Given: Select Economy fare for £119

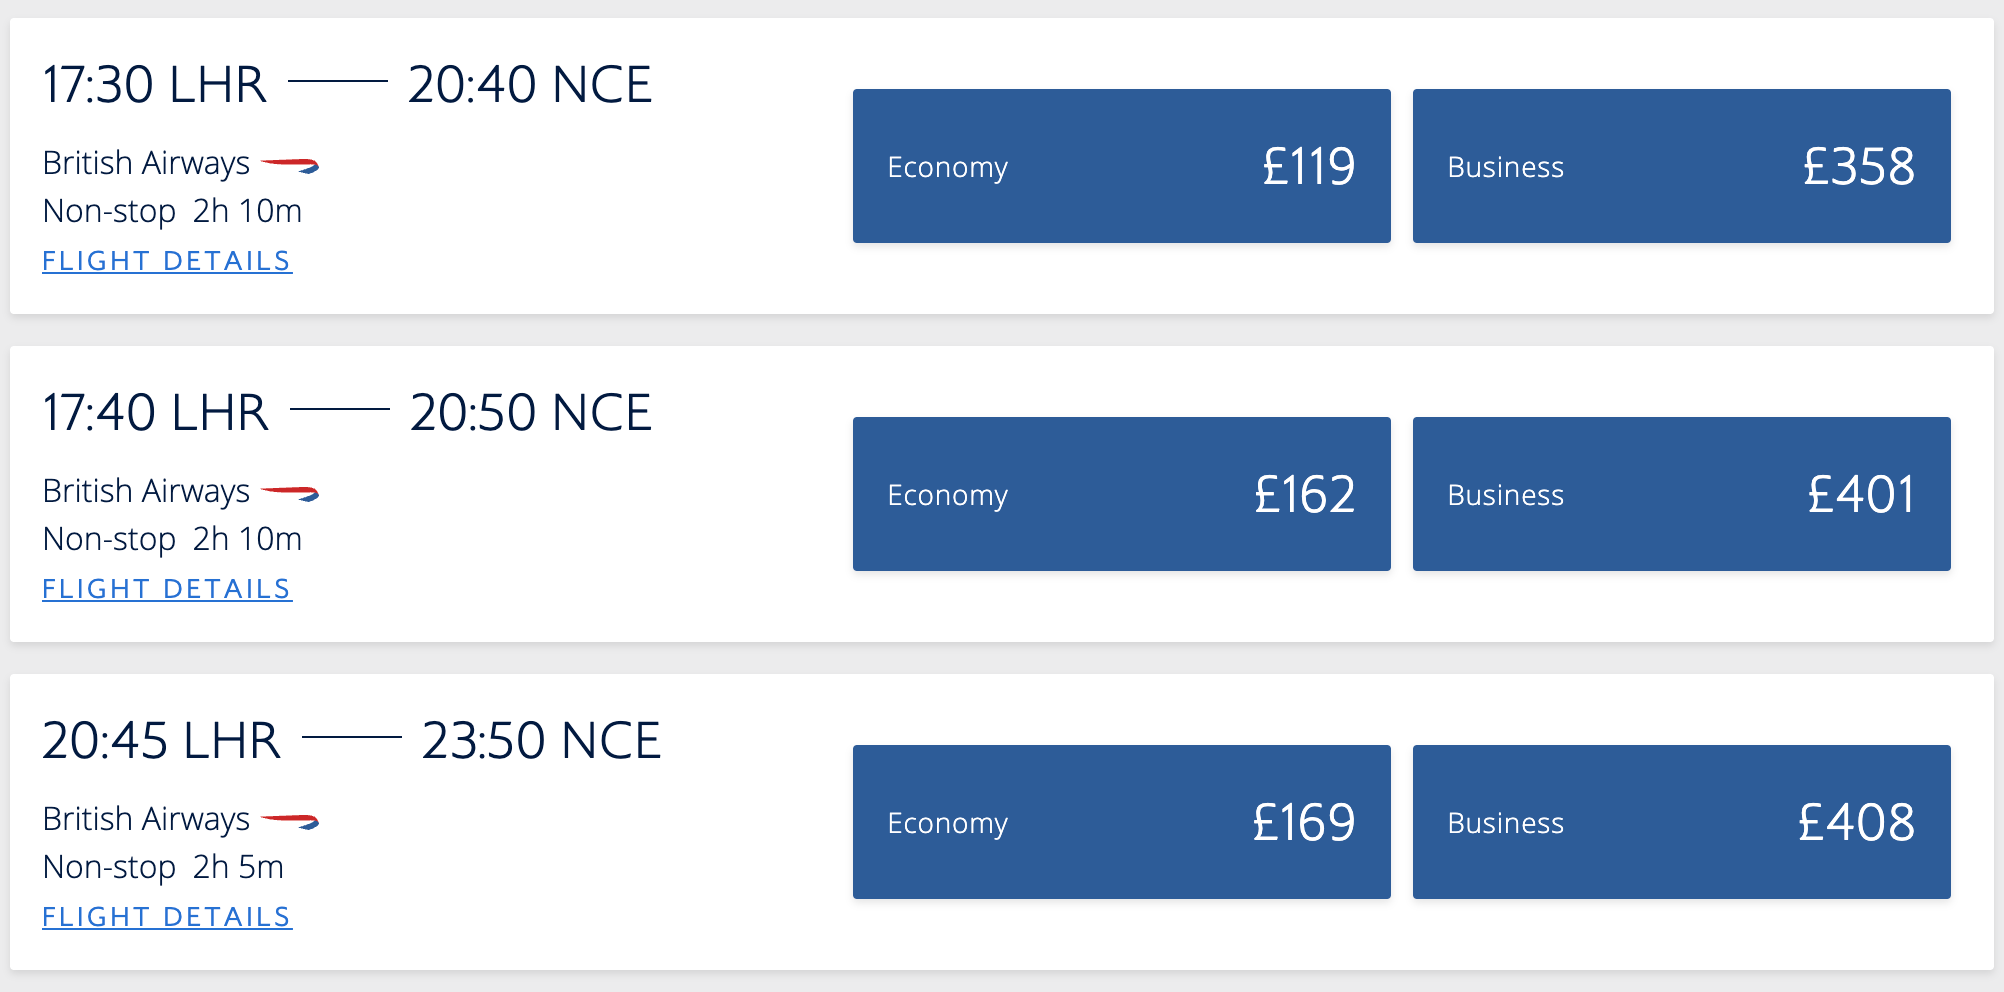Looking at the screenshot, I should click(1121, 166).
